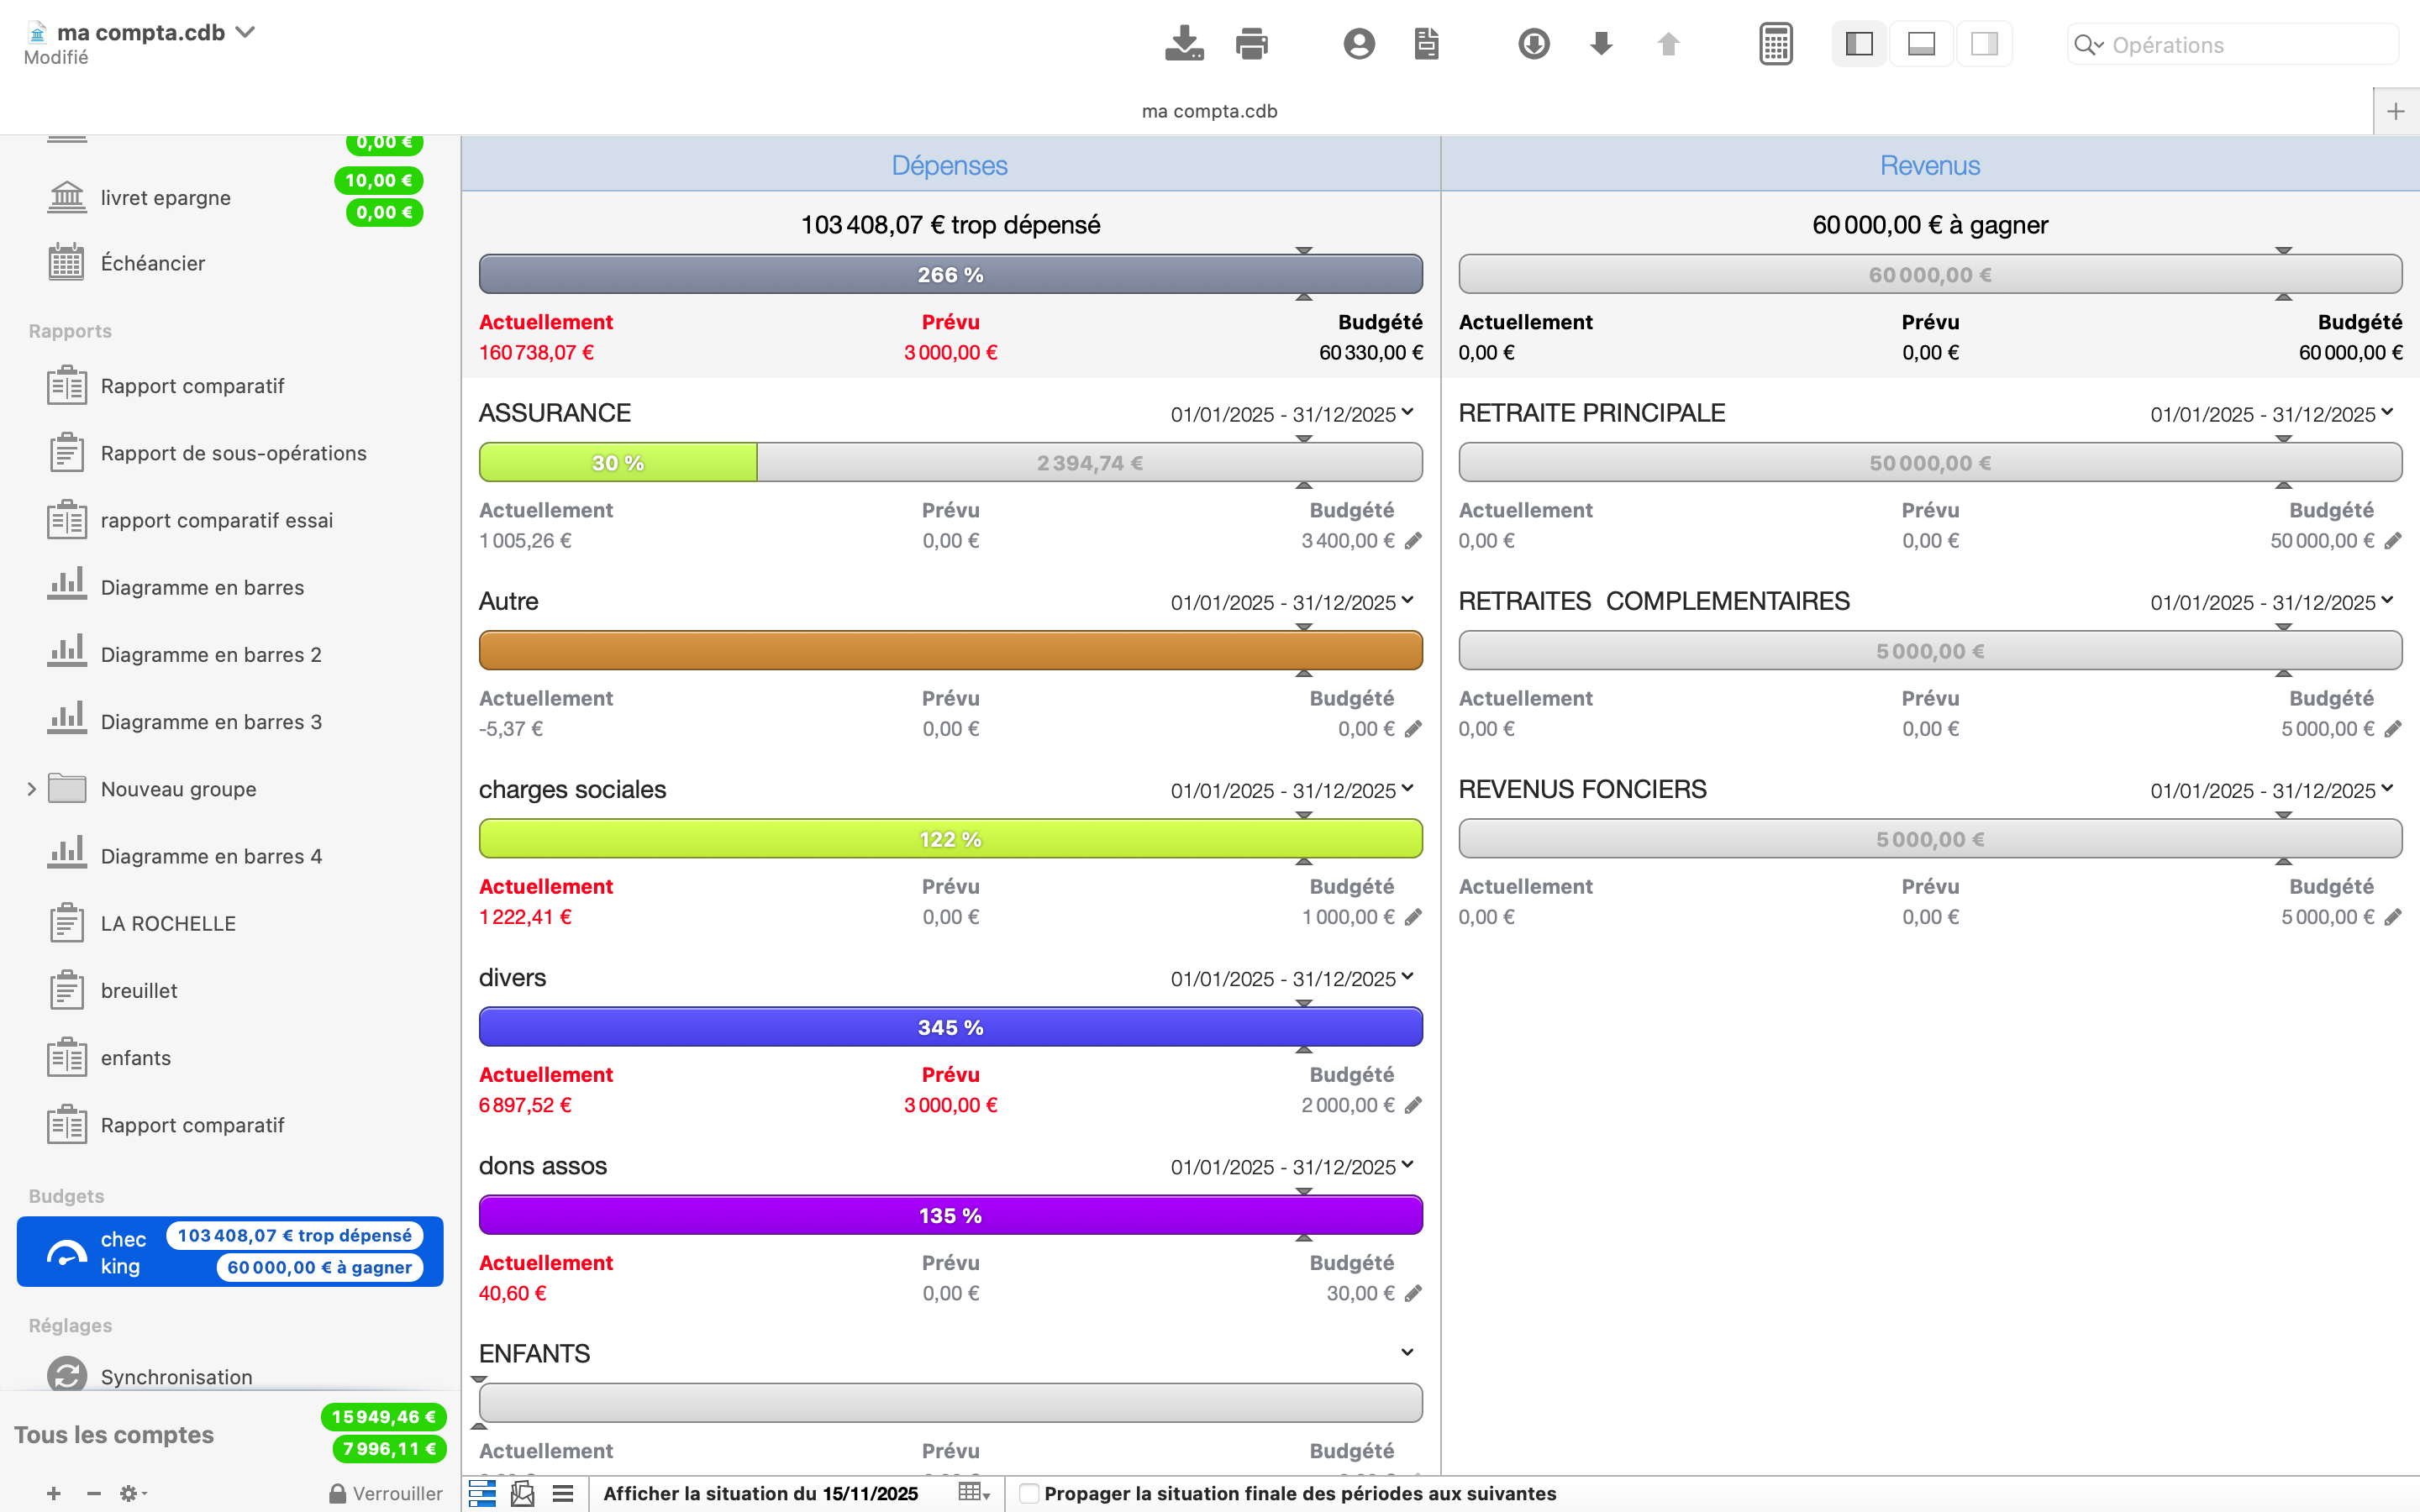Enable propagating final situation to following periods
The height and width of the screenshot is (1512, 2420).
(x=1028, y=1493)
